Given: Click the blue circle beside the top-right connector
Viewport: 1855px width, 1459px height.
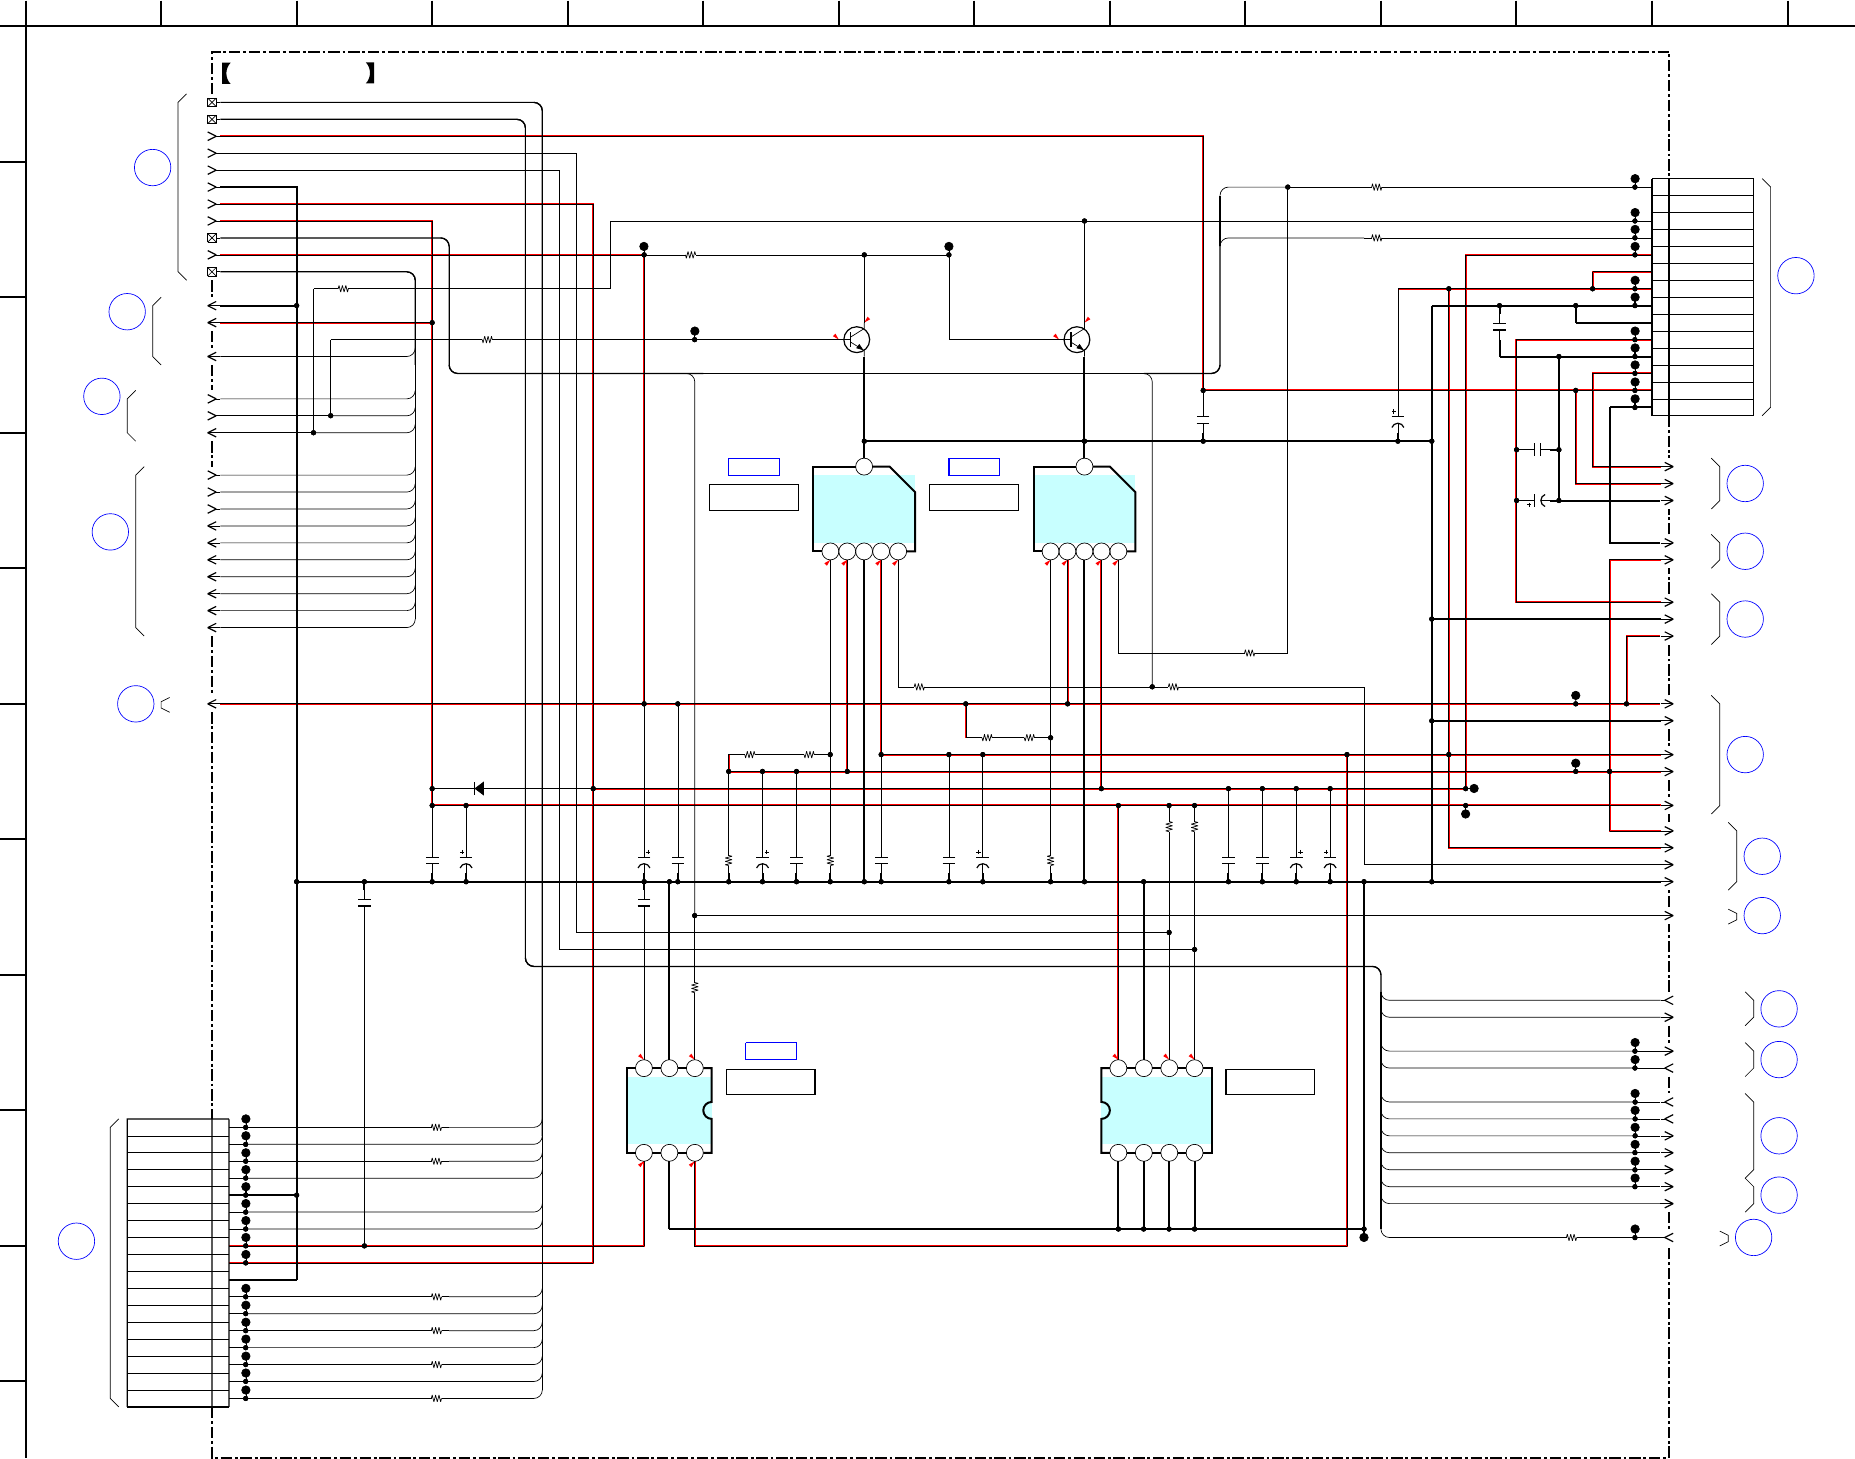Looking at the screenshot, I should point(1796,276).
